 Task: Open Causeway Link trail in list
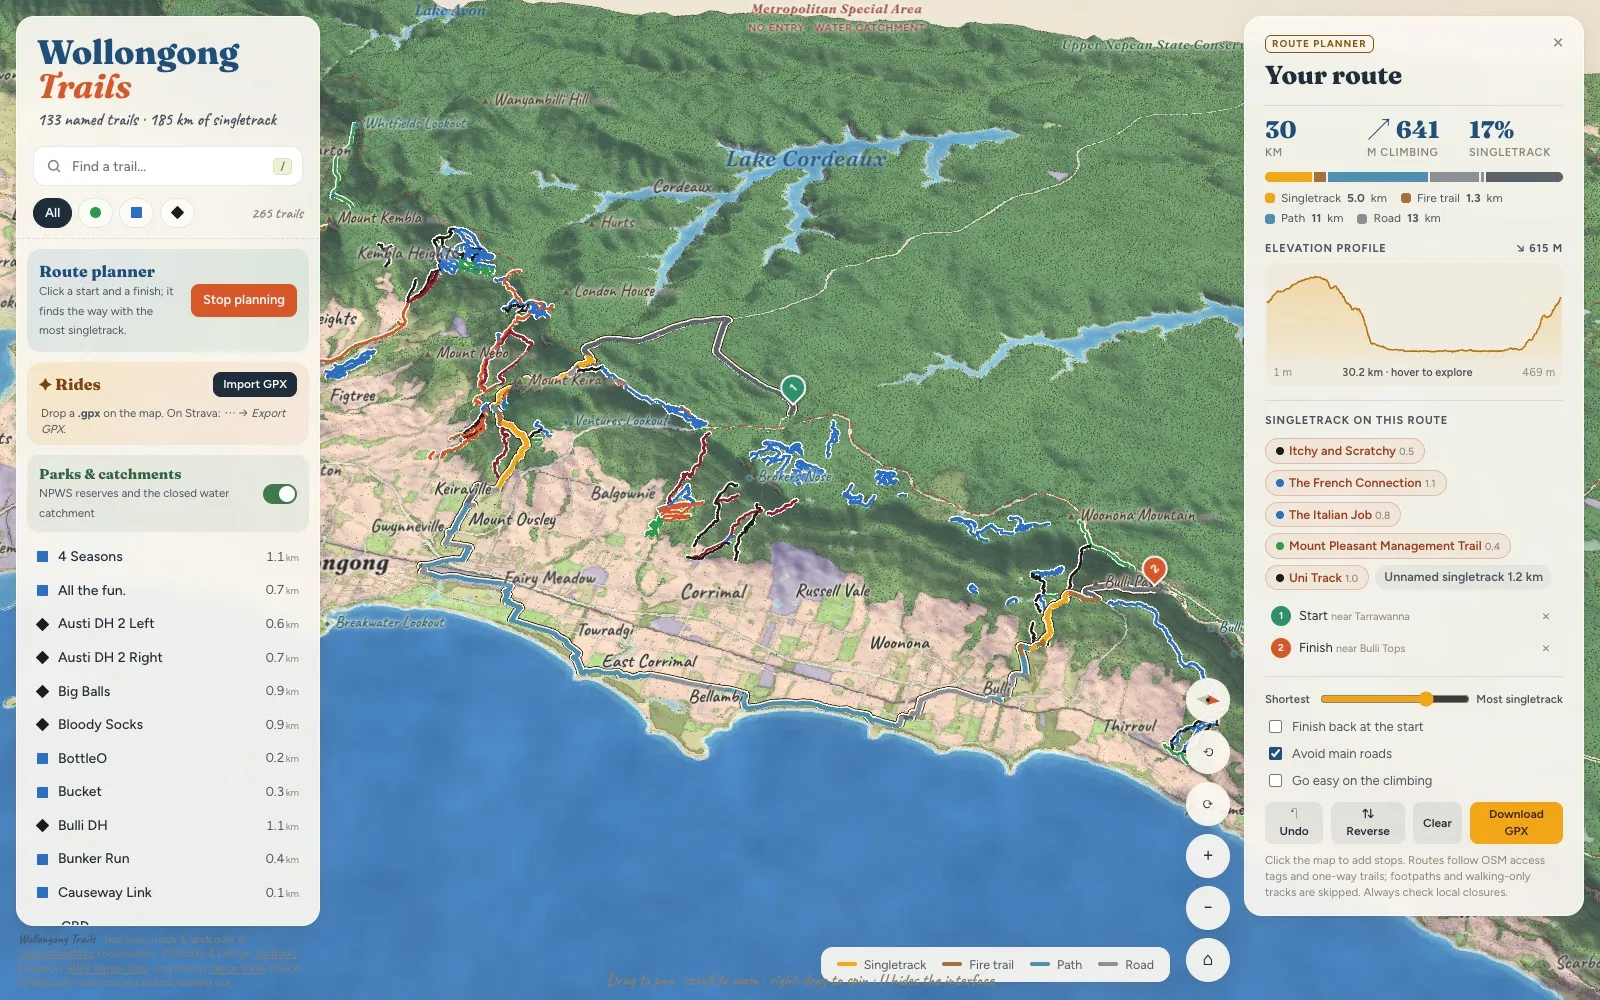pyautogui.click(x=168, y=893)
